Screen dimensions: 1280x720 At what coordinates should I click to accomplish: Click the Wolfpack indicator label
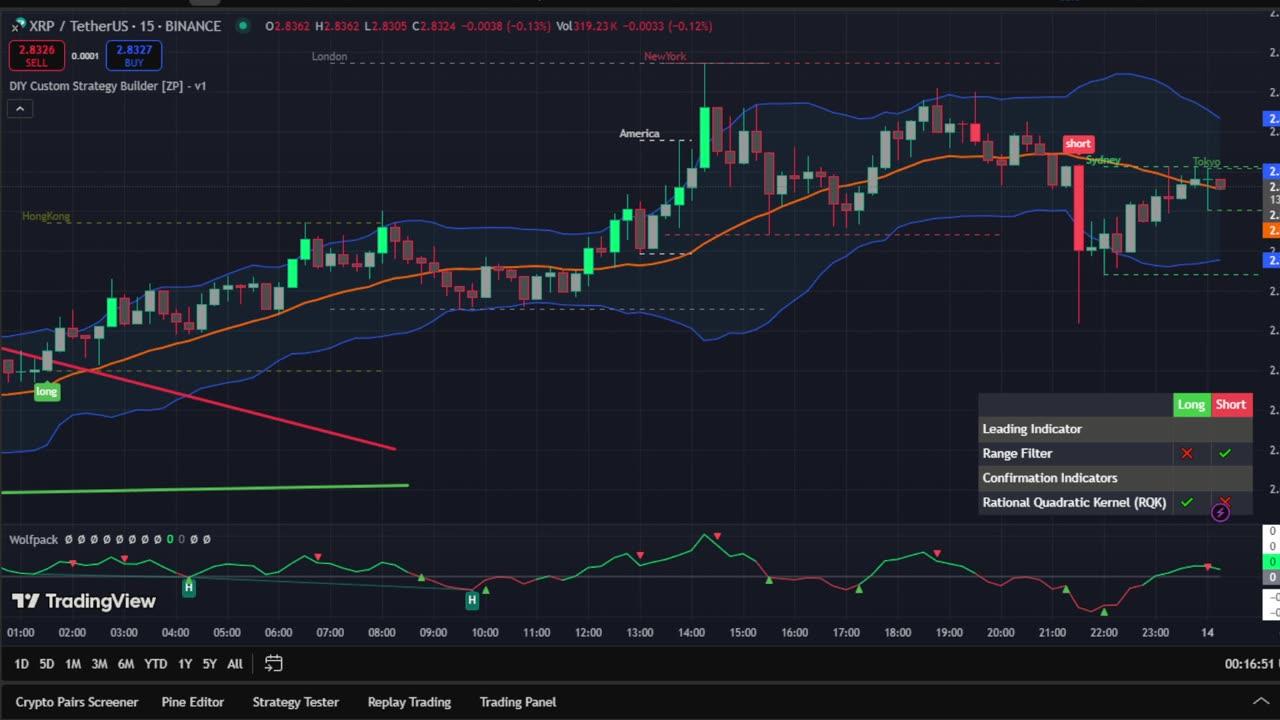pos(34,540)
